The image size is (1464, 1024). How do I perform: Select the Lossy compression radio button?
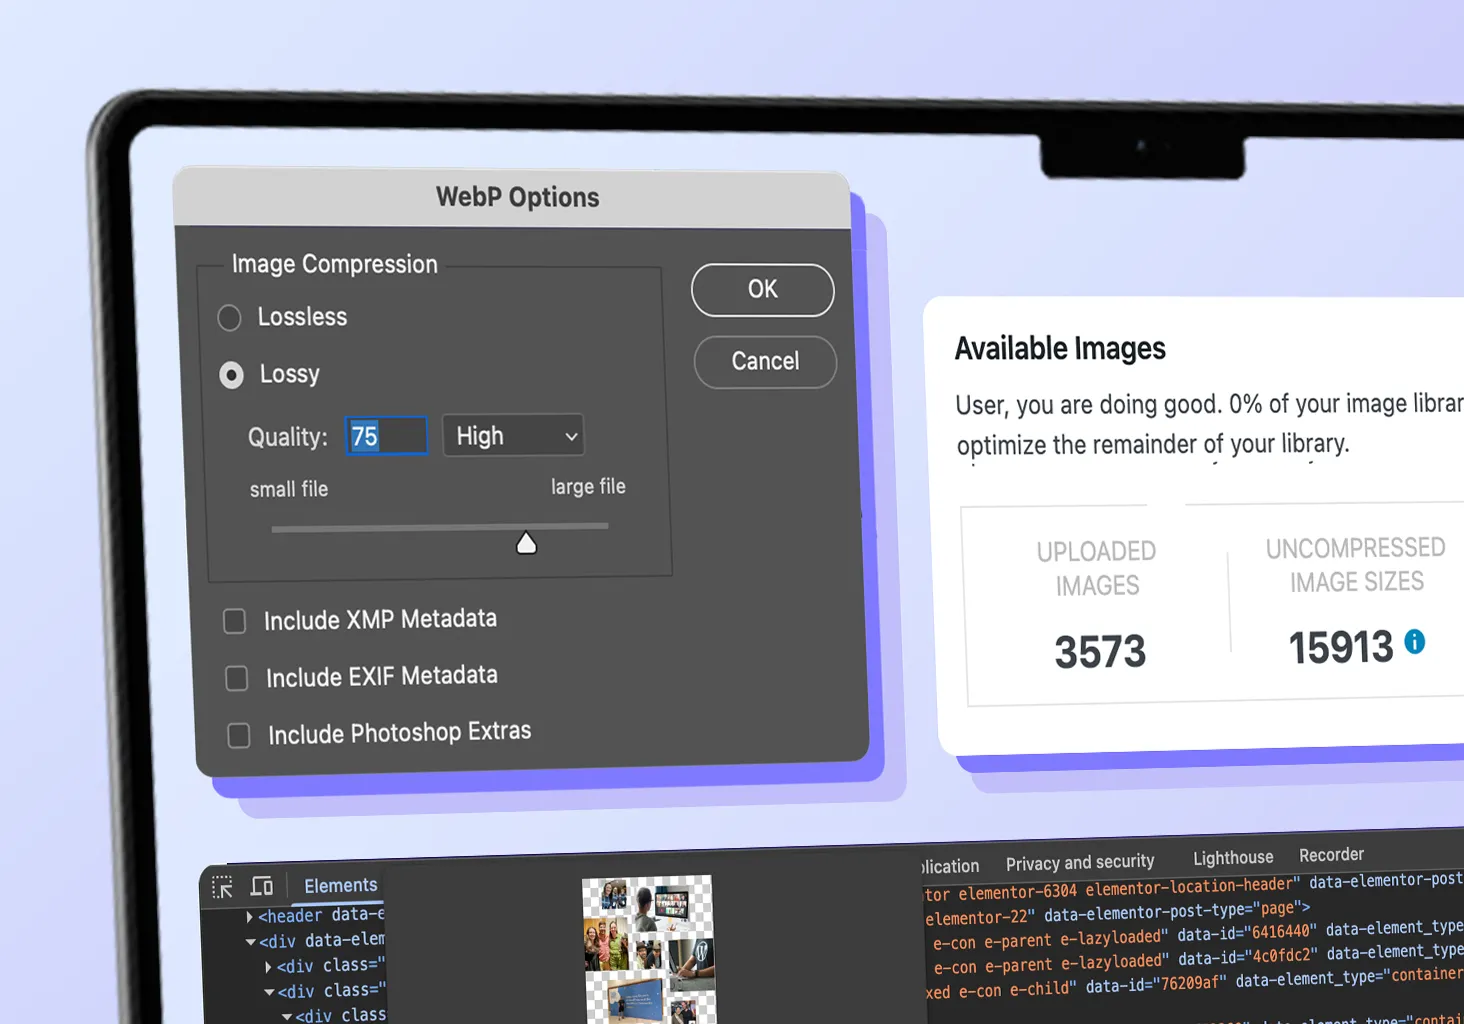[231, 375]
